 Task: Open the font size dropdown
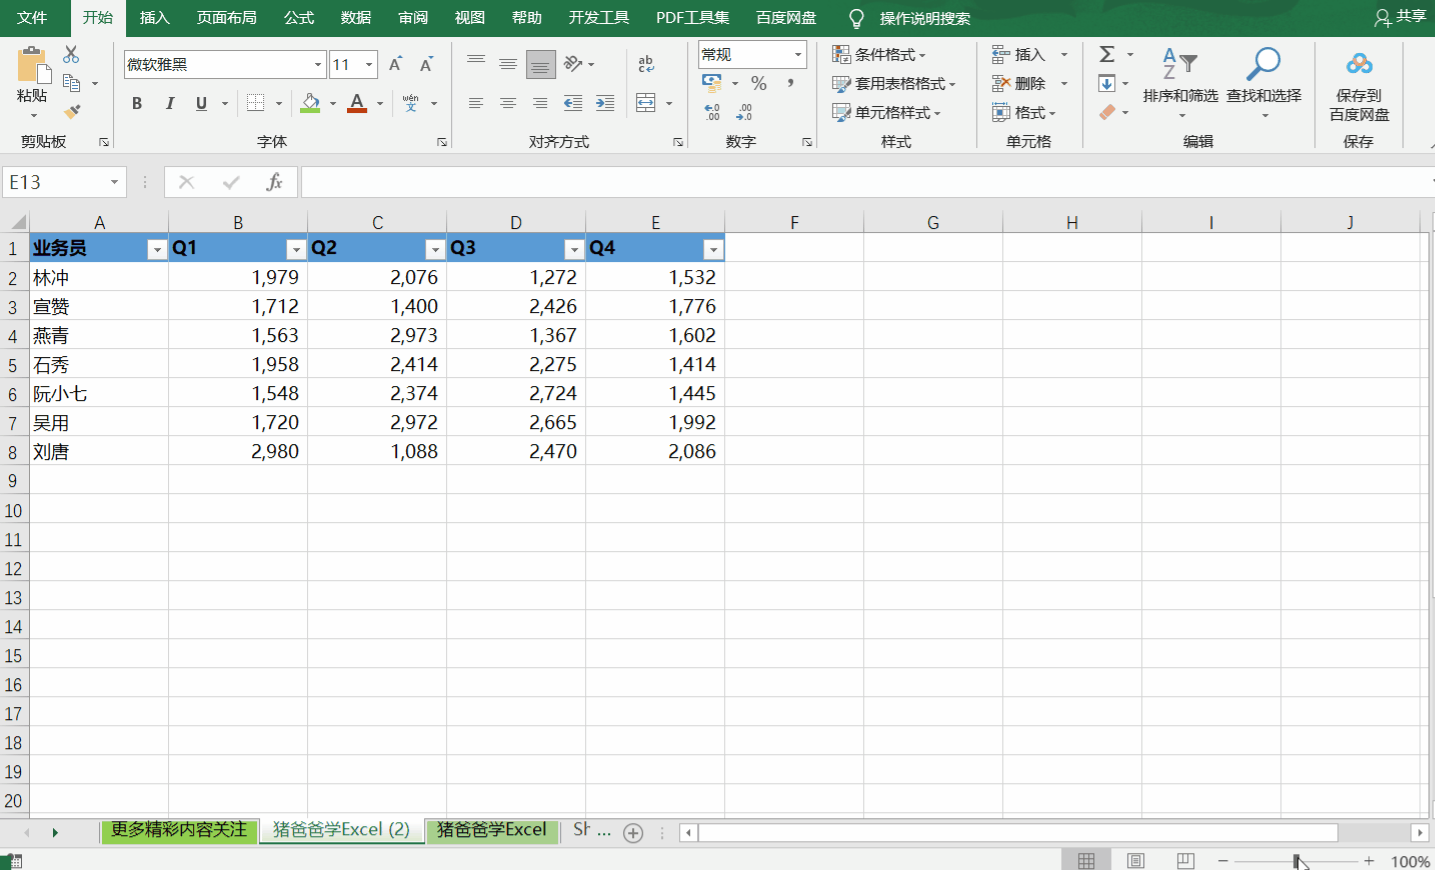point(369,64)
